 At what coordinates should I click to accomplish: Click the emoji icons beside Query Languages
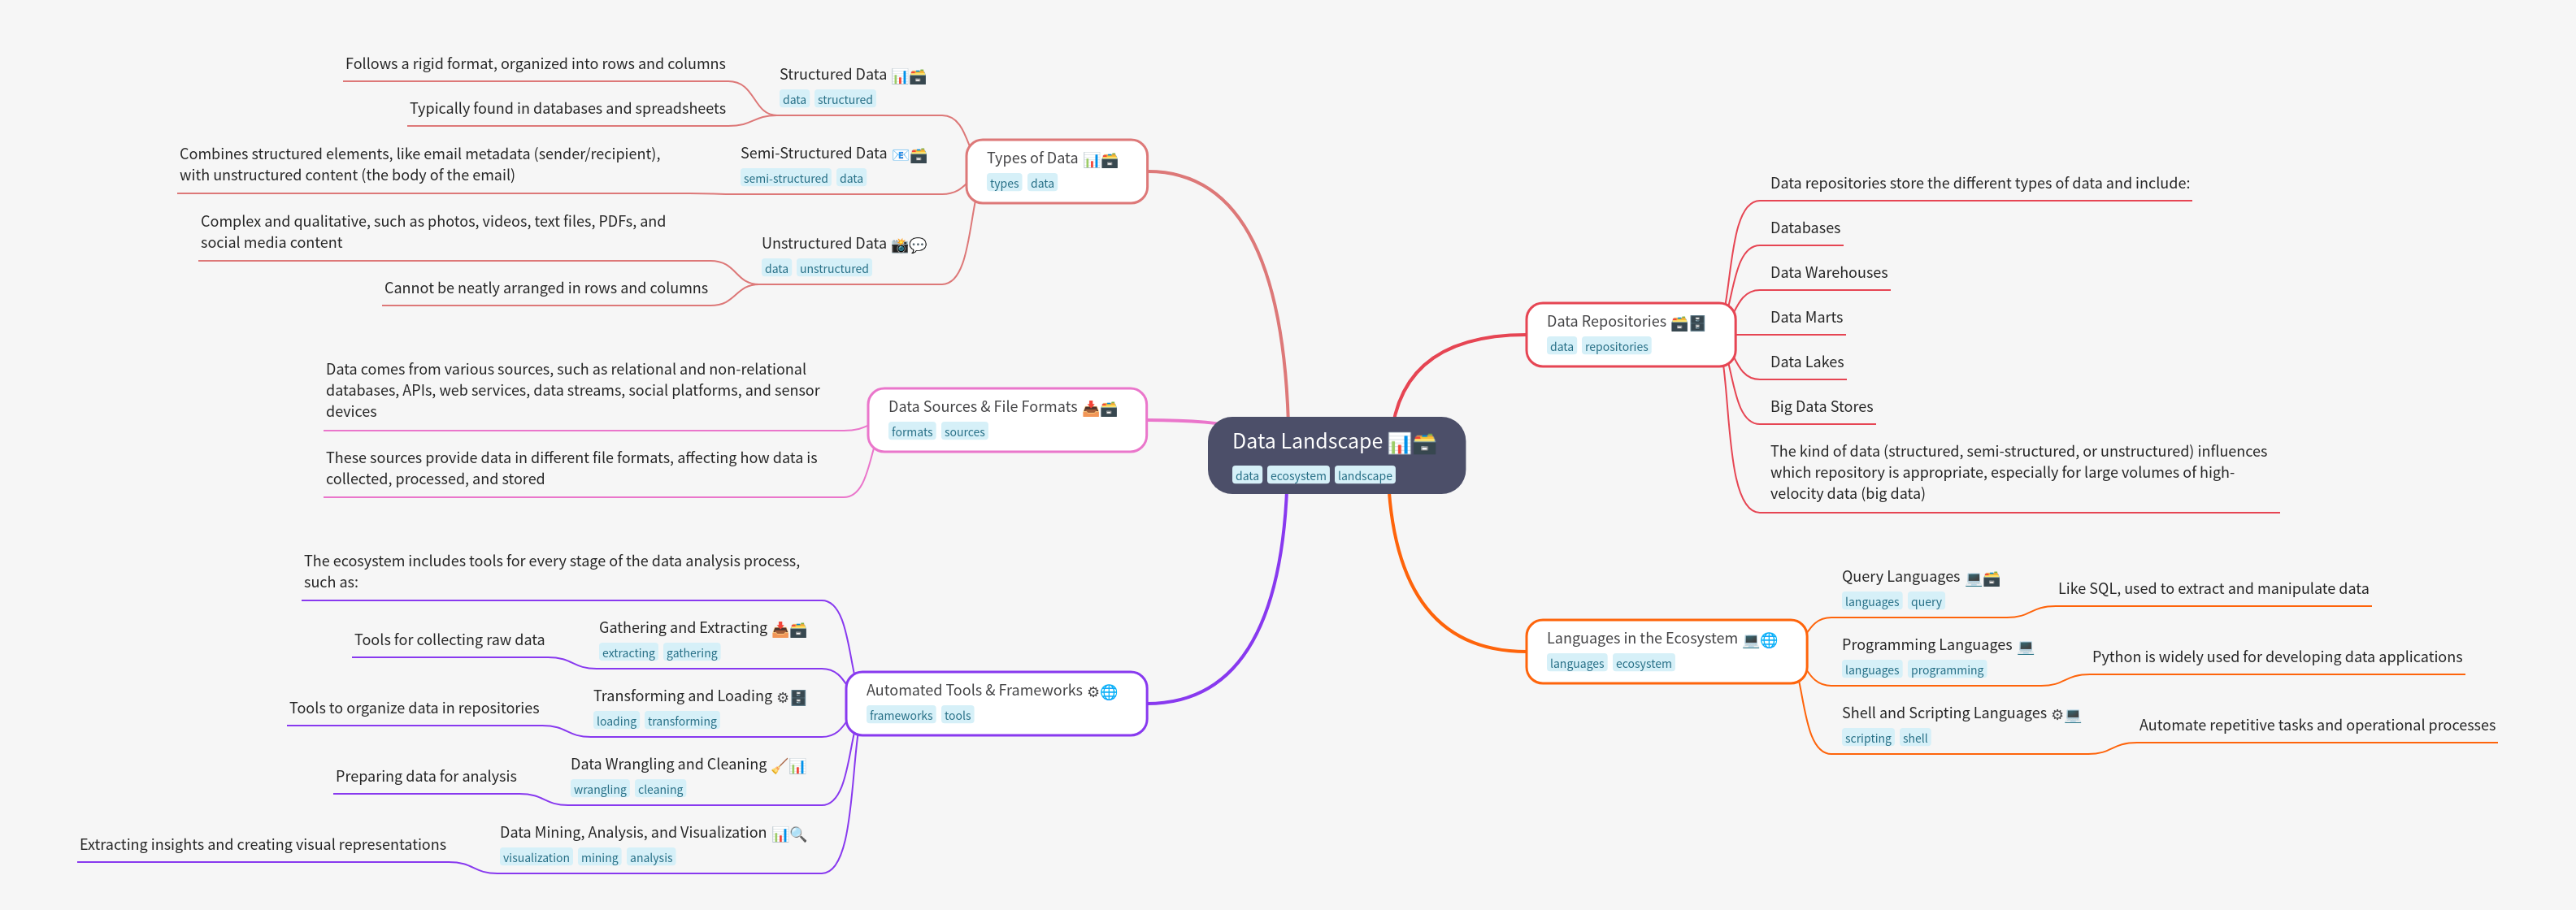click(1982, 578)
